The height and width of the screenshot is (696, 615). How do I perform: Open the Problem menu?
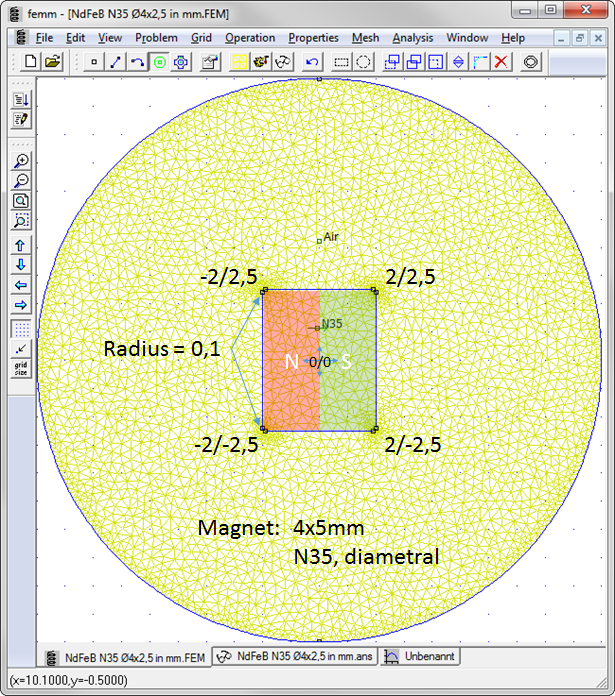click(156, 38)
